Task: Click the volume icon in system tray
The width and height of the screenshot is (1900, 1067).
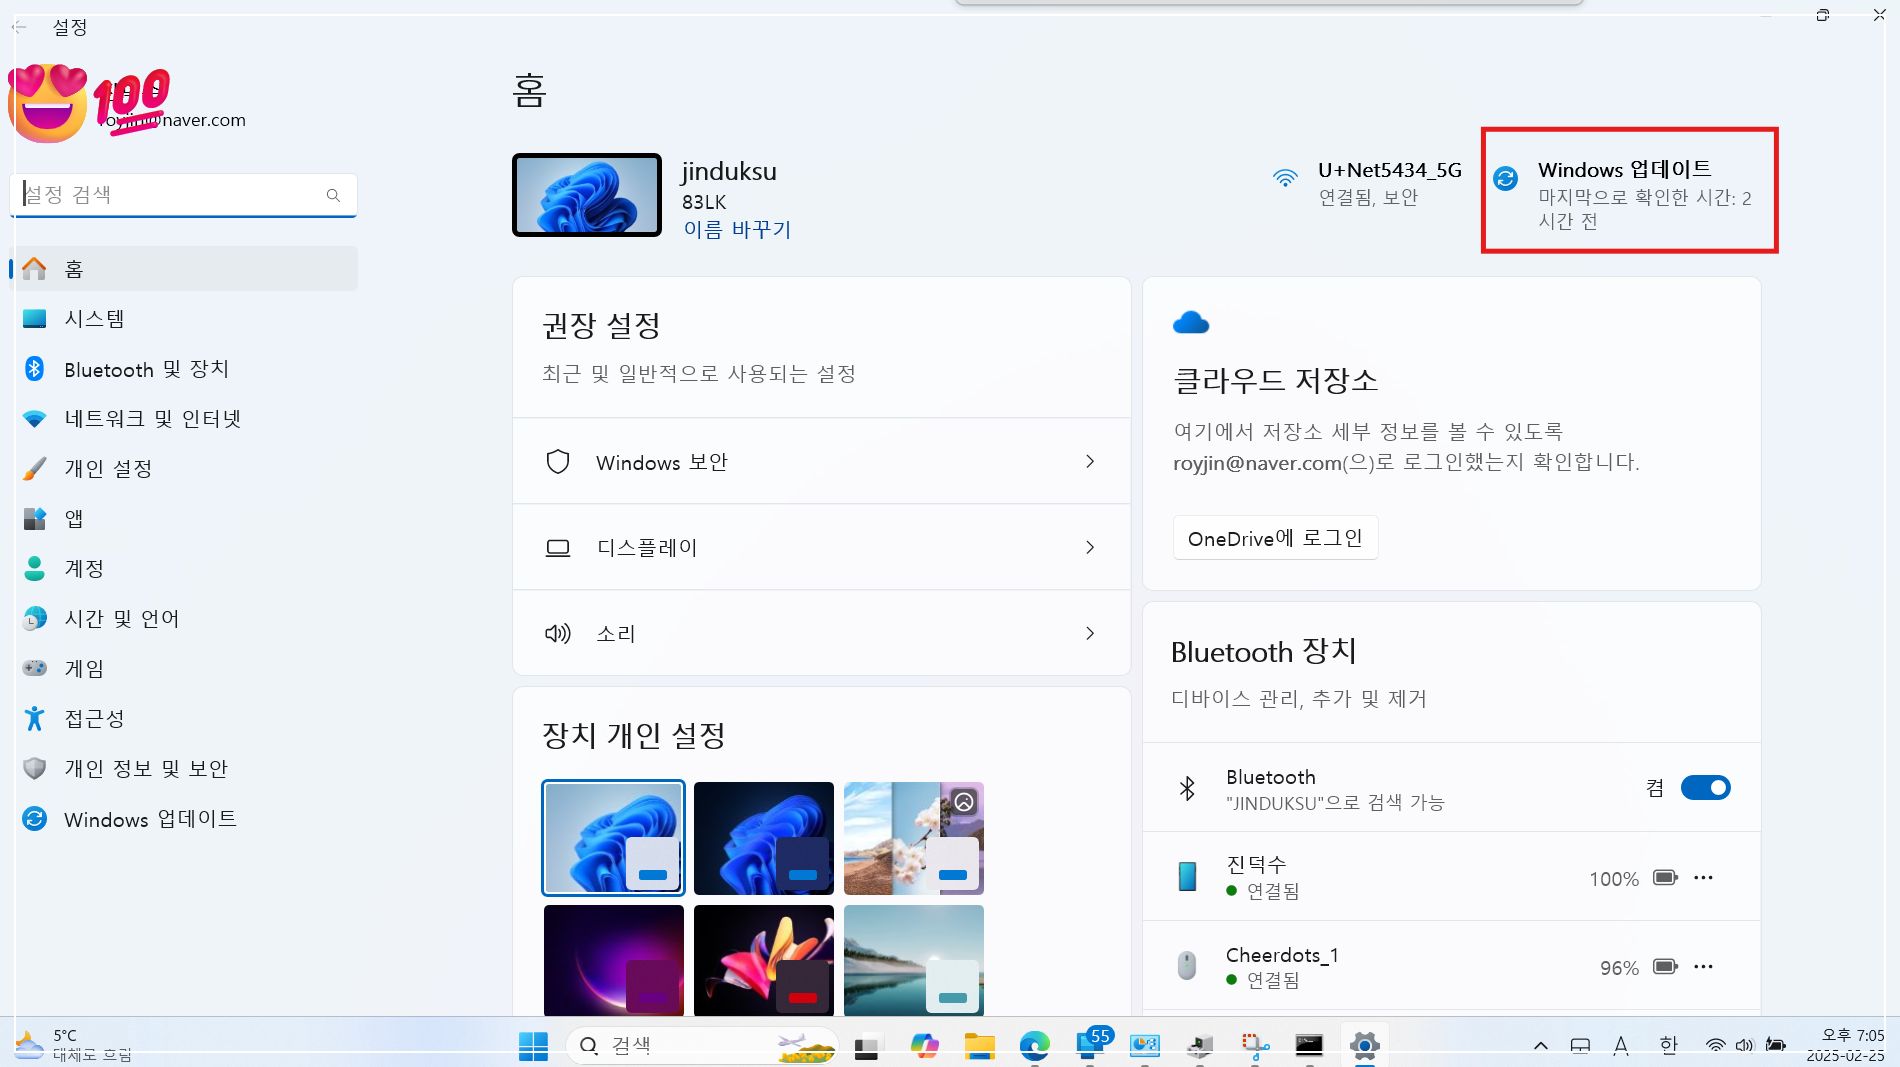Action: [1745, 1046]
